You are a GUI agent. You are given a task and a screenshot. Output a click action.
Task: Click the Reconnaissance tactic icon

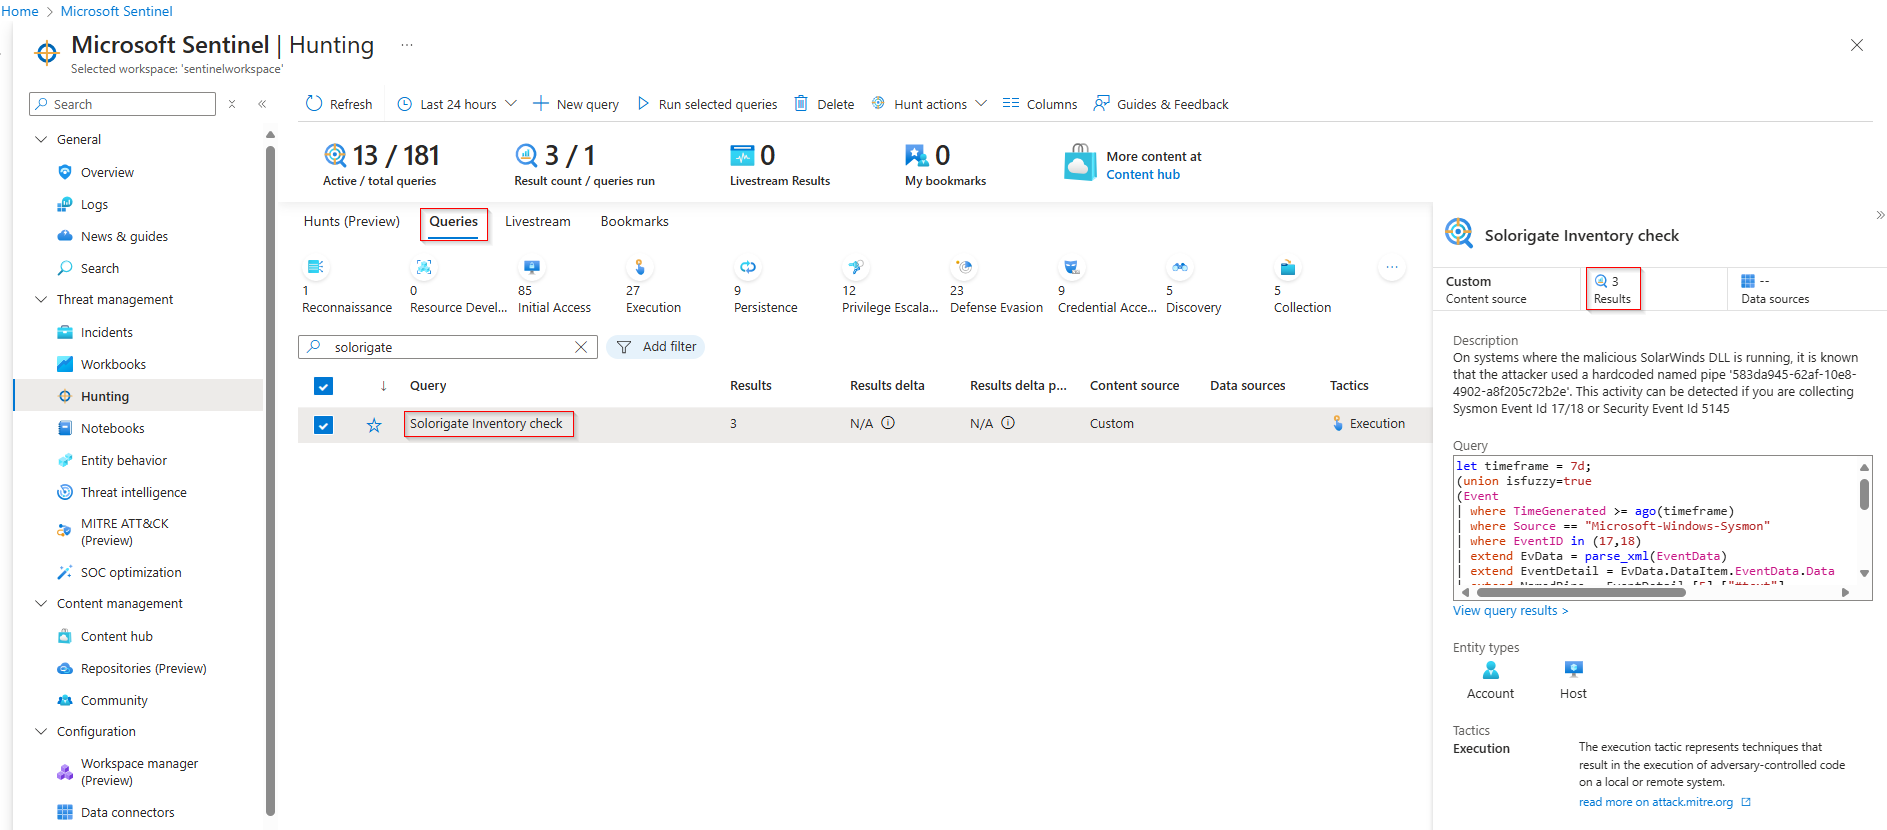316,267
